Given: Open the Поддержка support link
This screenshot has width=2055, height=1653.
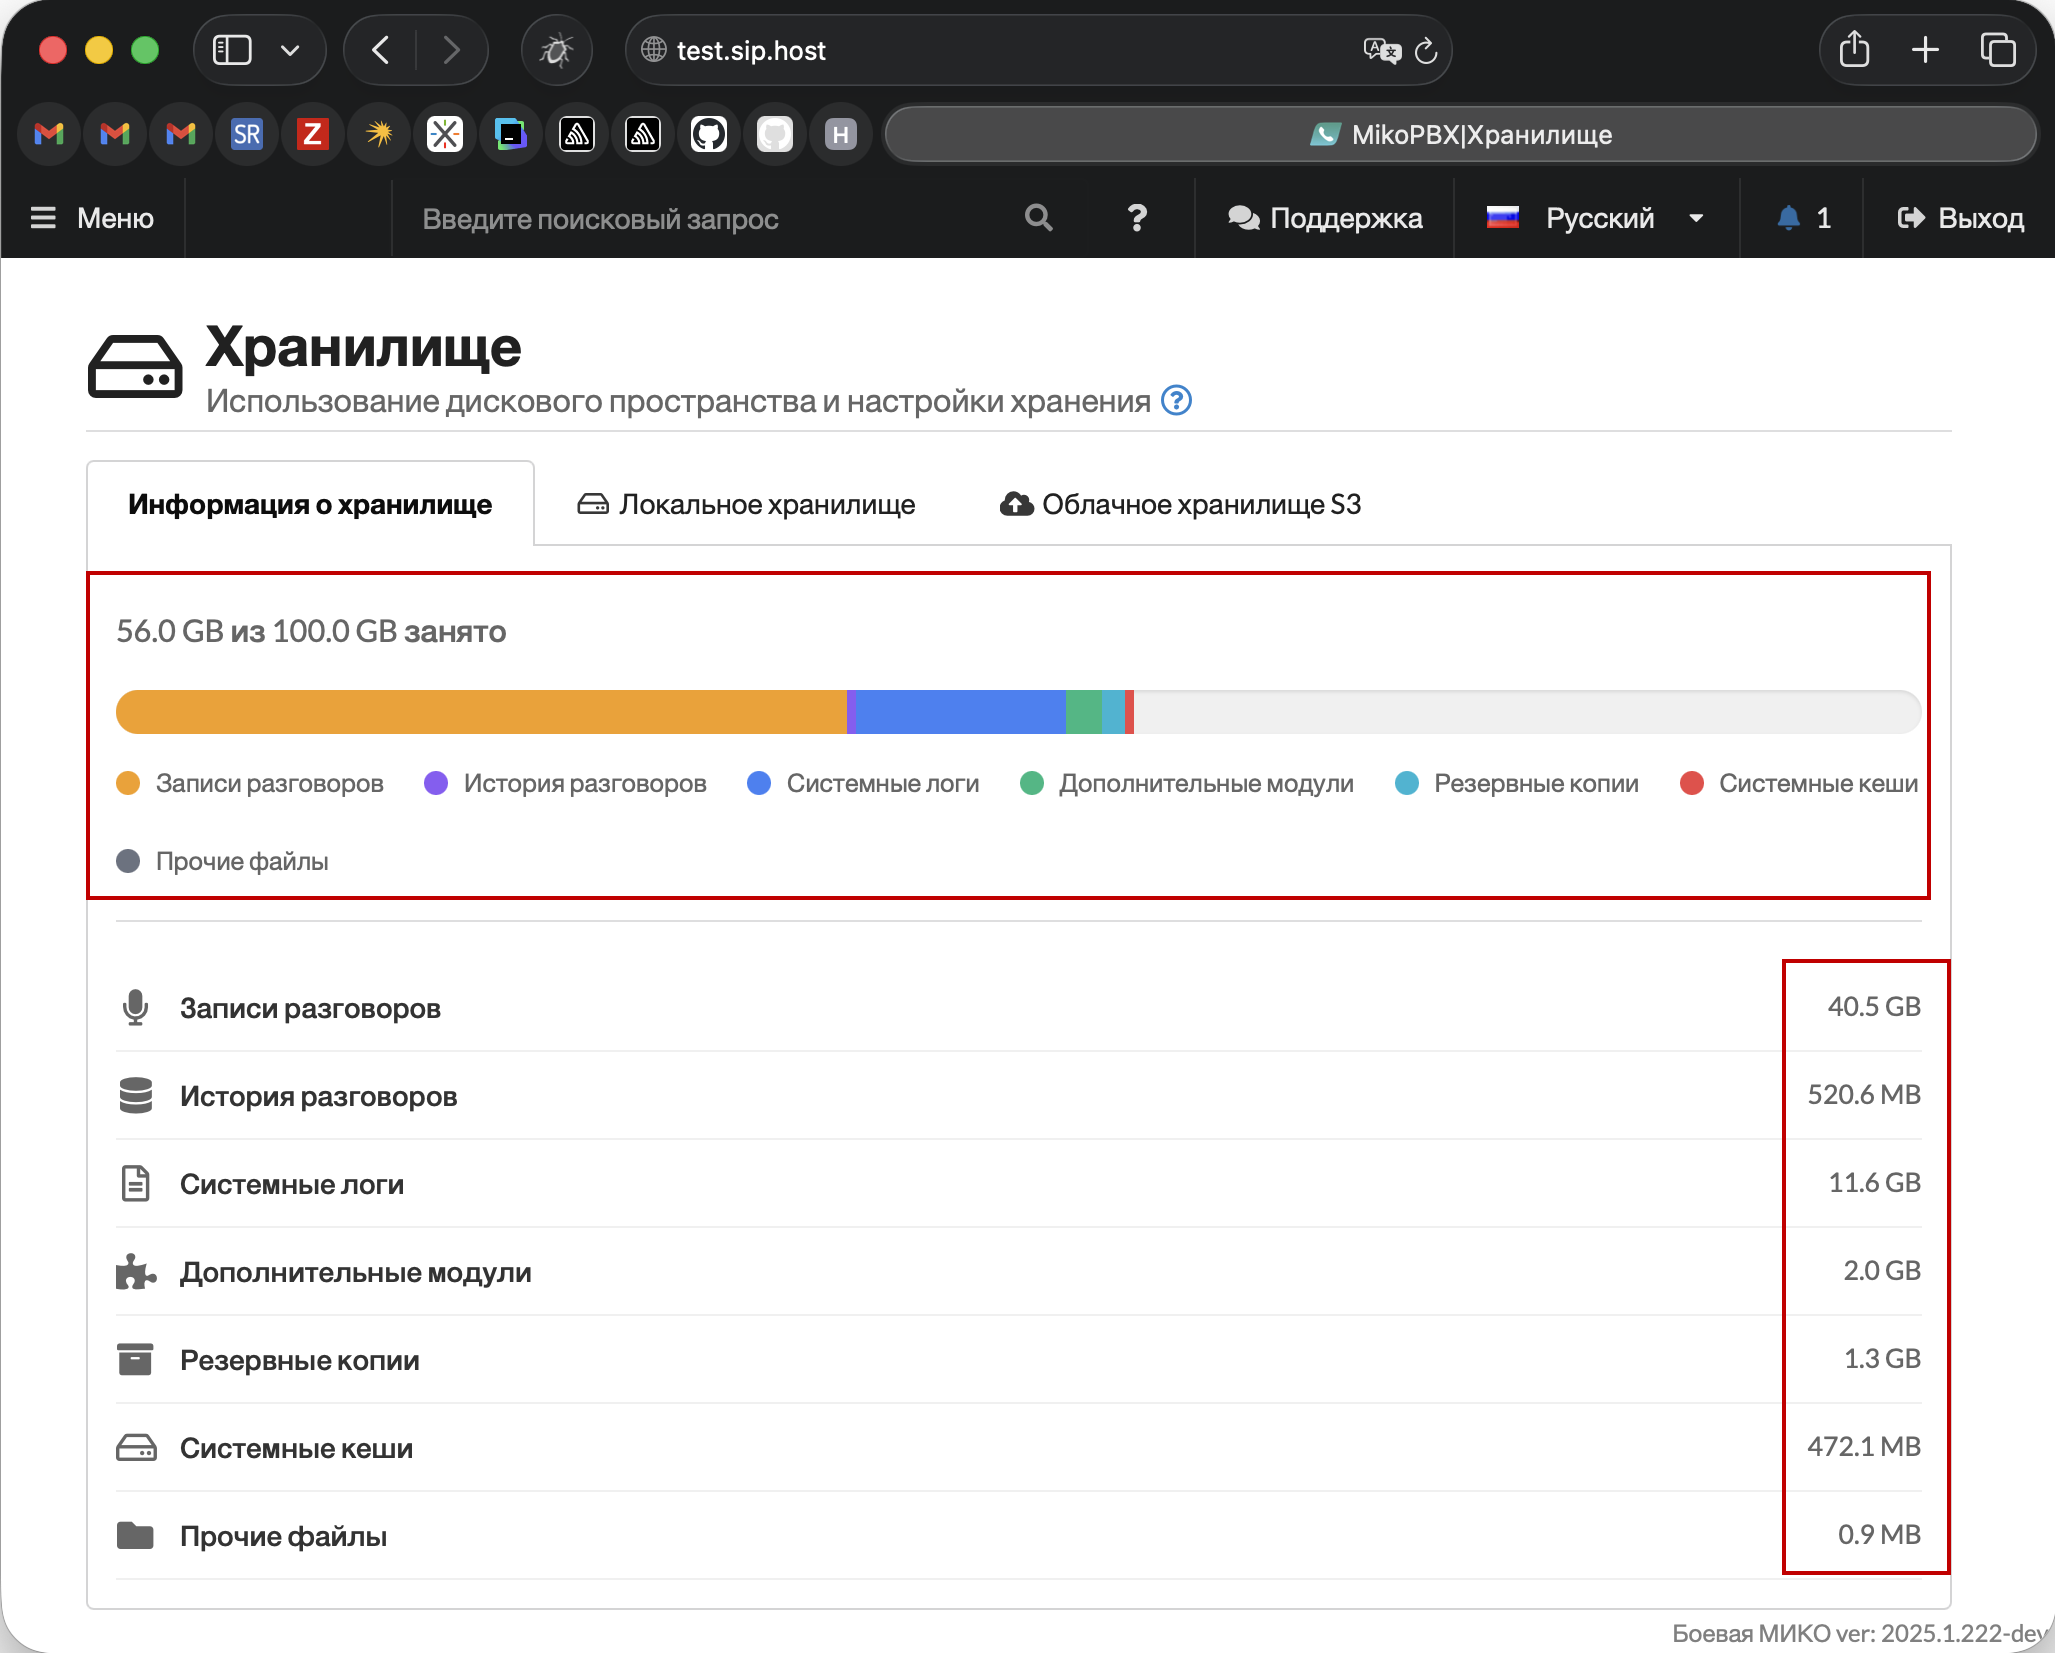Looking at the screenshot, I should tap(1324, 218).
